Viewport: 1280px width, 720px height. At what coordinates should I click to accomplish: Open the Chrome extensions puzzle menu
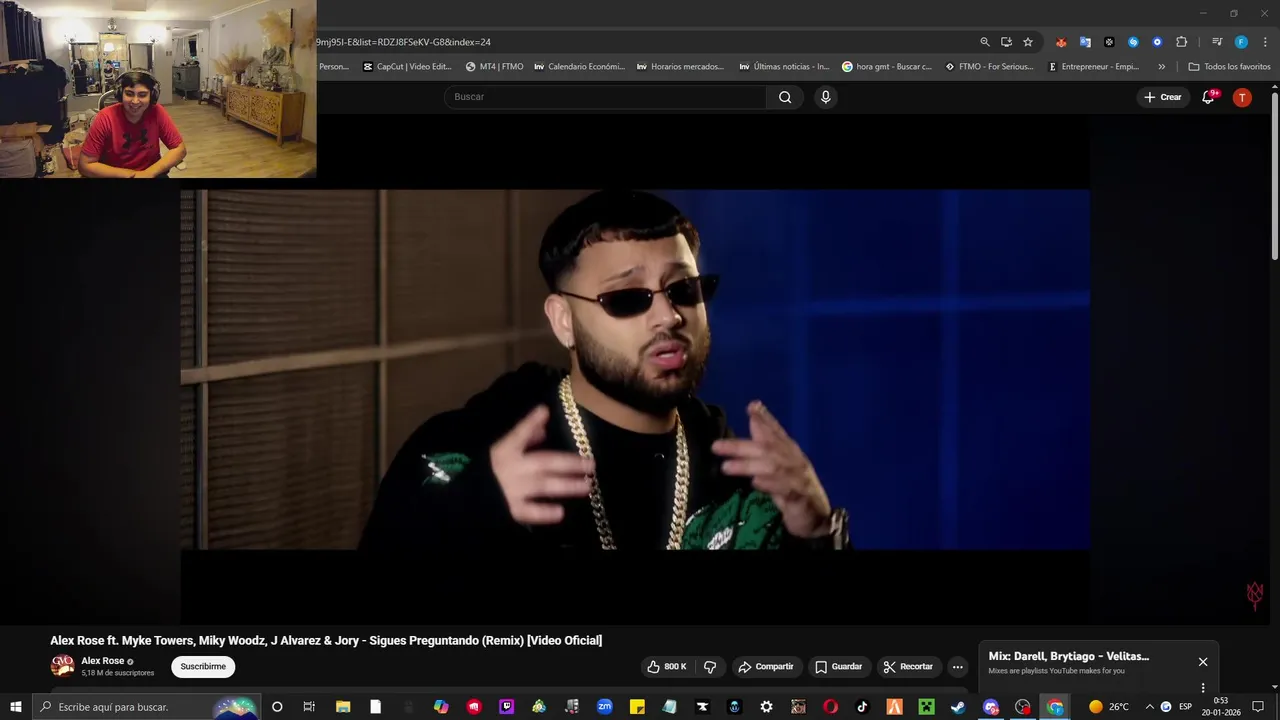1181,42
